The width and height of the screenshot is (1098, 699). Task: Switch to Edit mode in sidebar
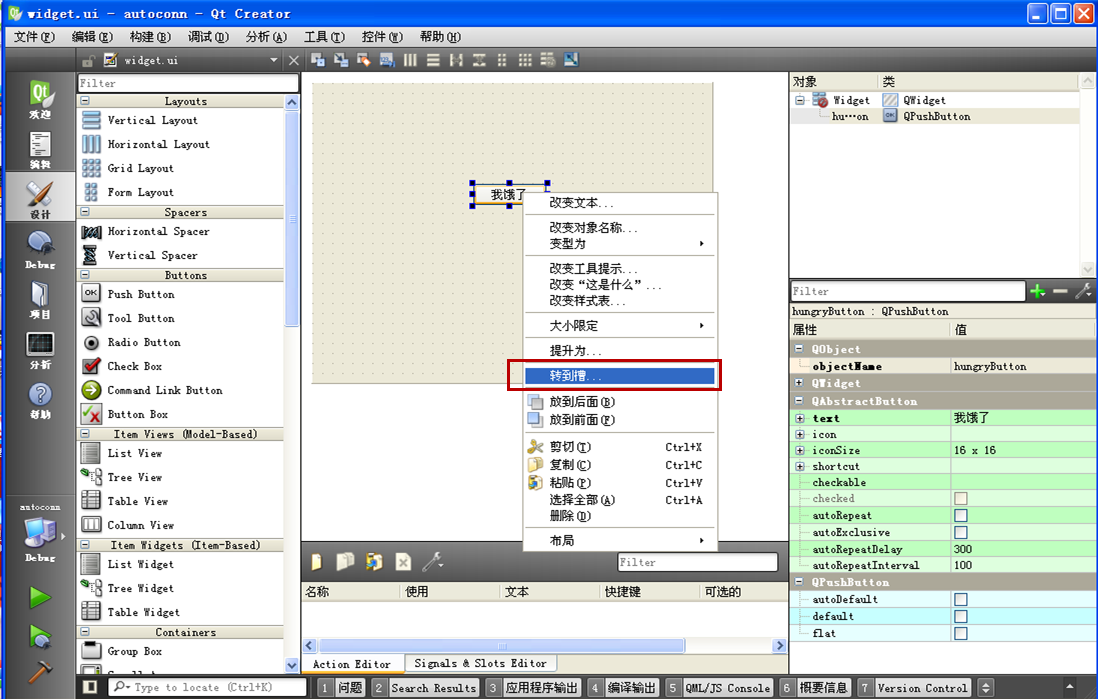coord(40,150)
